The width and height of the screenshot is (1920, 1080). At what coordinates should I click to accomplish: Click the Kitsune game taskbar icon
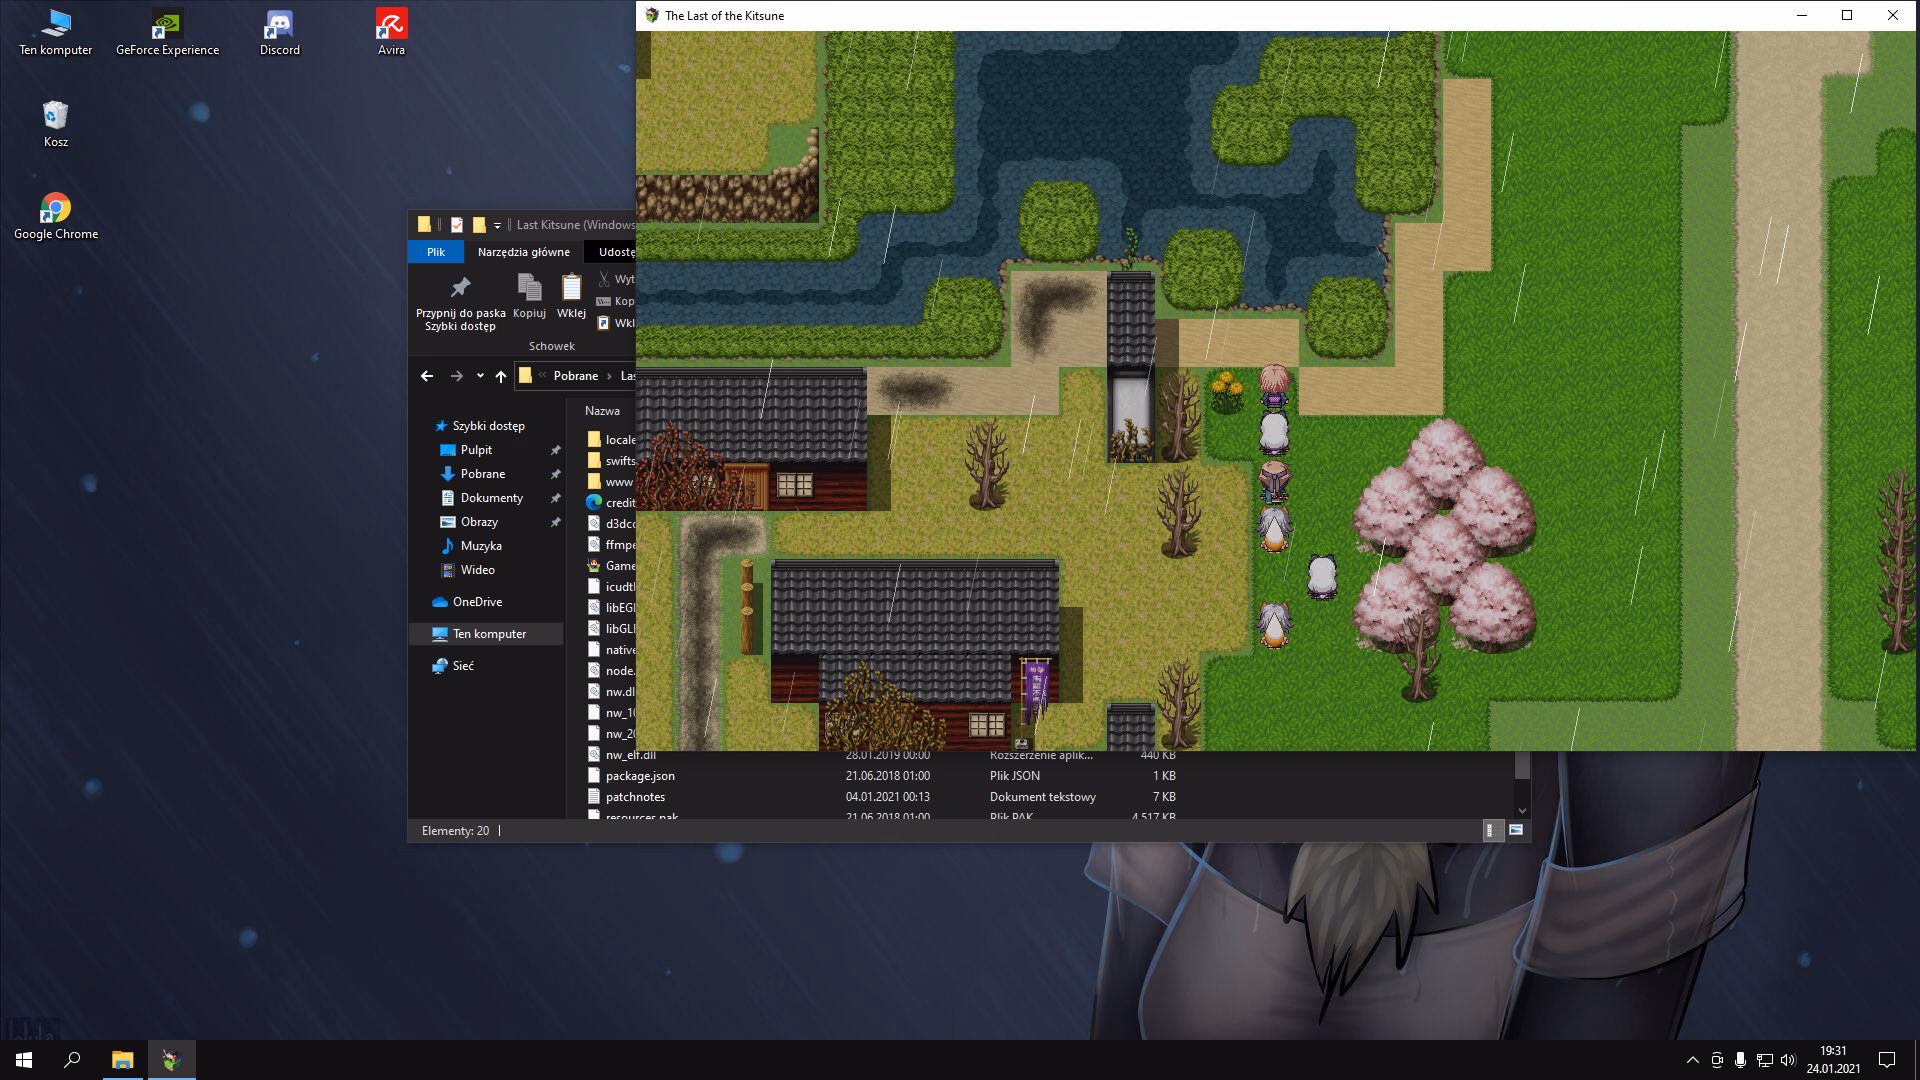[x=171, y=1060]
